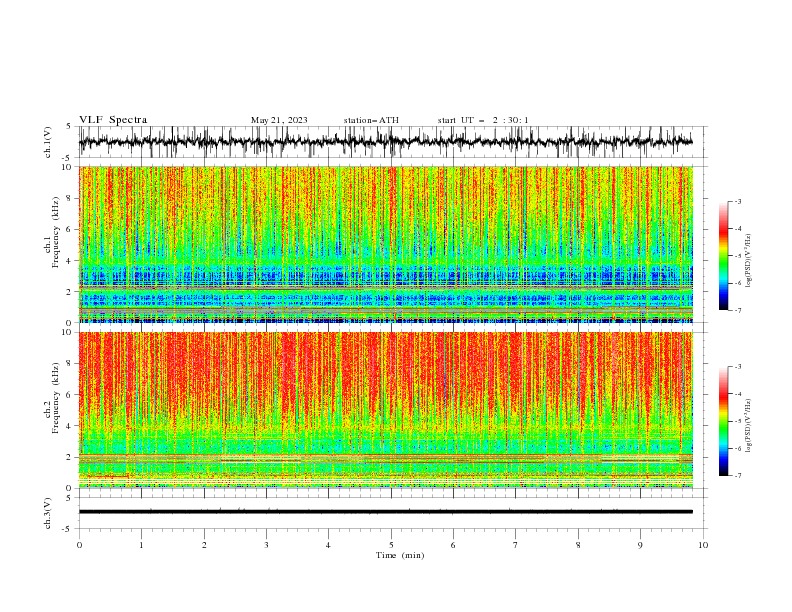The width and height of the screenshot is (792, 612).
Task: Click the 'station=ATH' label
Action: [x=371, y=120]
